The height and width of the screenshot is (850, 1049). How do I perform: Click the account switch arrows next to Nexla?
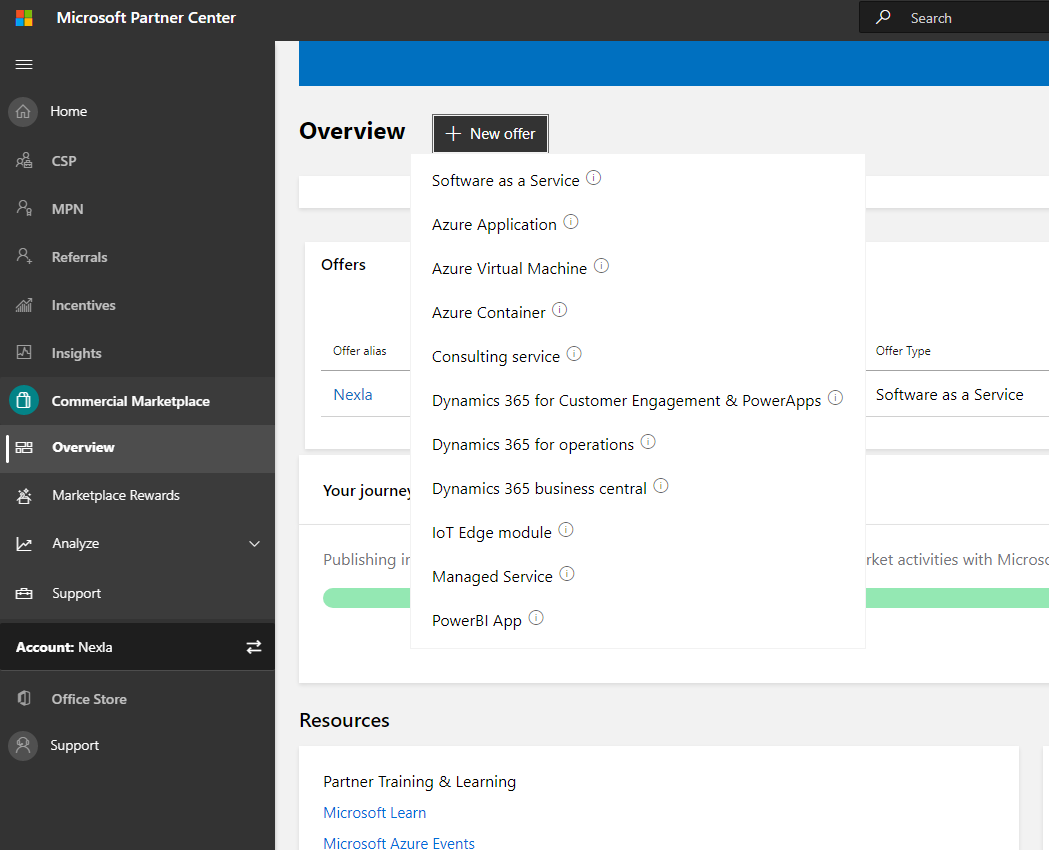pos(253,646)
